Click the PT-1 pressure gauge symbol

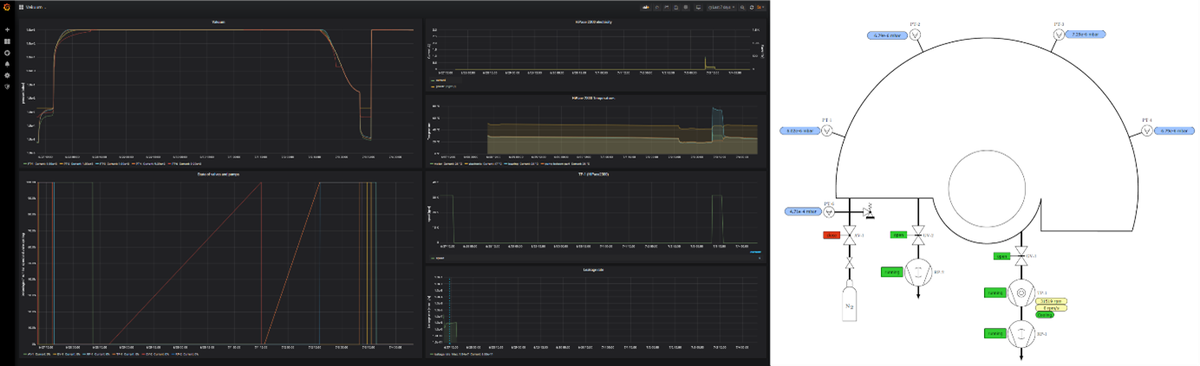tap(828, 131)
